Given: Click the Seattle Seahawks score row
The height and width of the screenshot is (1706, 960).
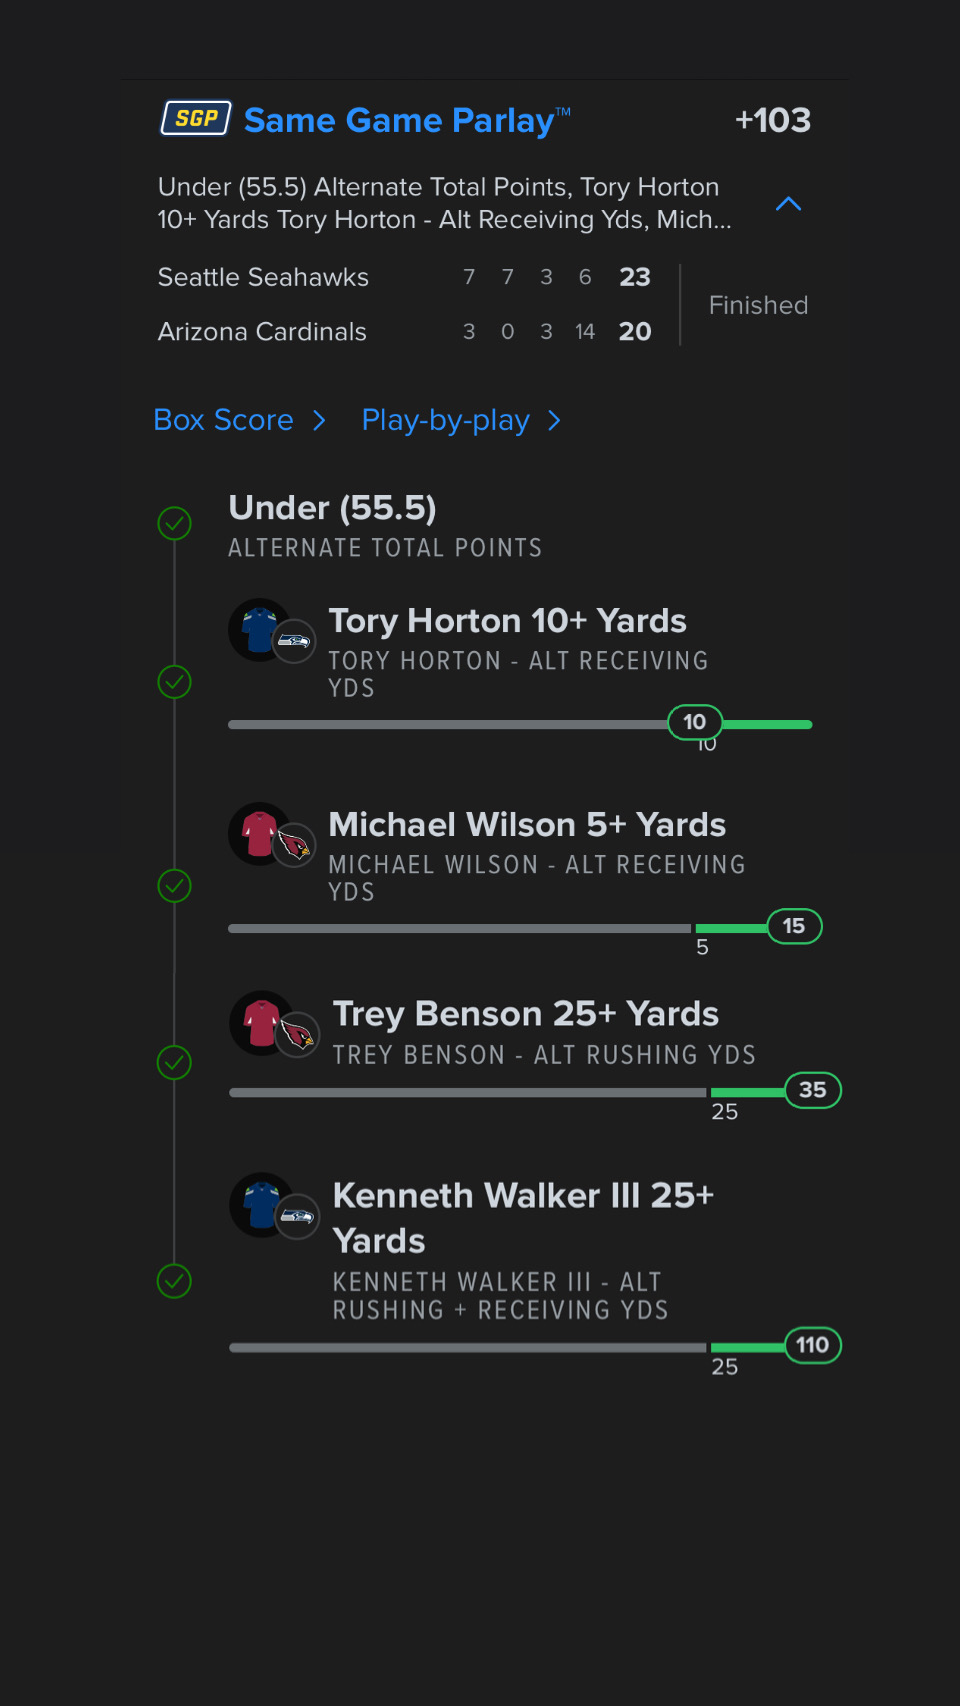Looking at the screenshot, I should [404, 277].
